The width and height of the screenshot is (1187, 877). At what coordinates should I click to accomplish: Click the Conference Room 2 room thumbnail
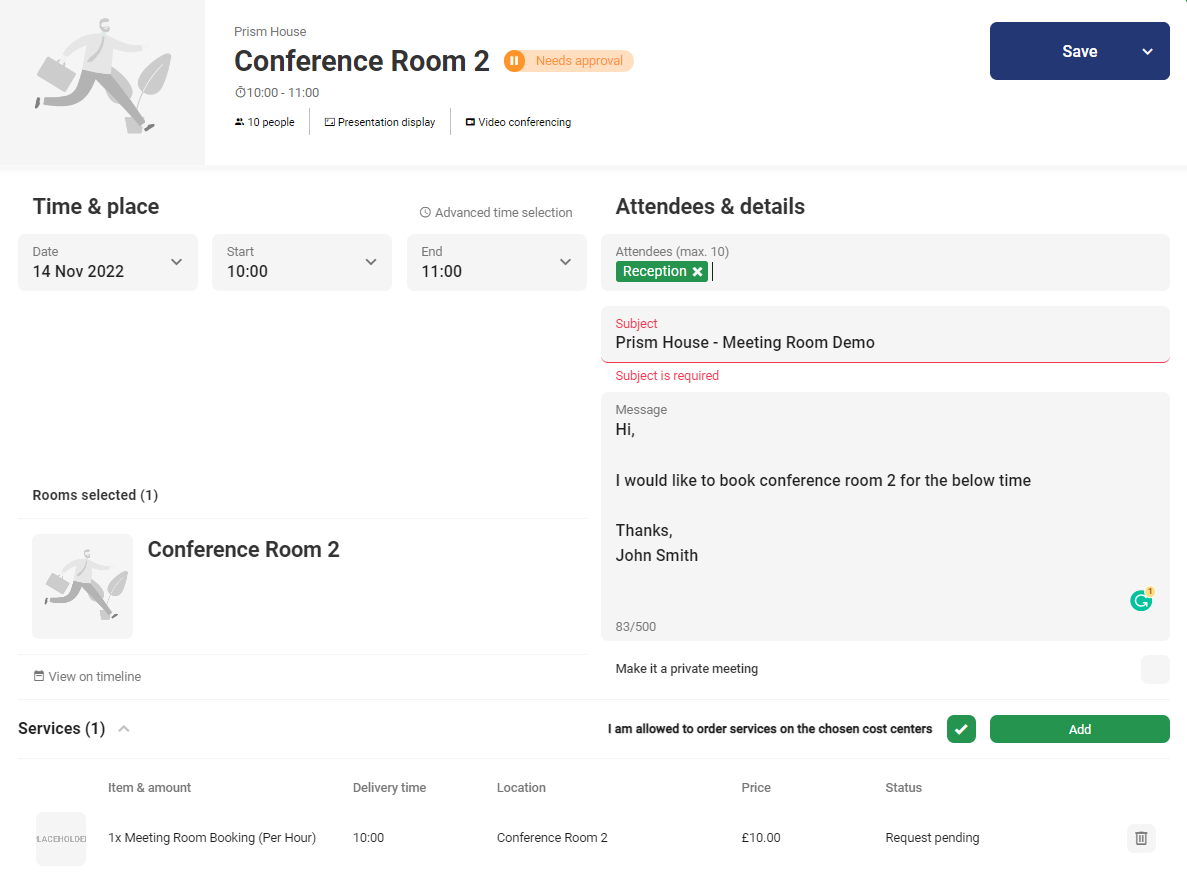82,586
